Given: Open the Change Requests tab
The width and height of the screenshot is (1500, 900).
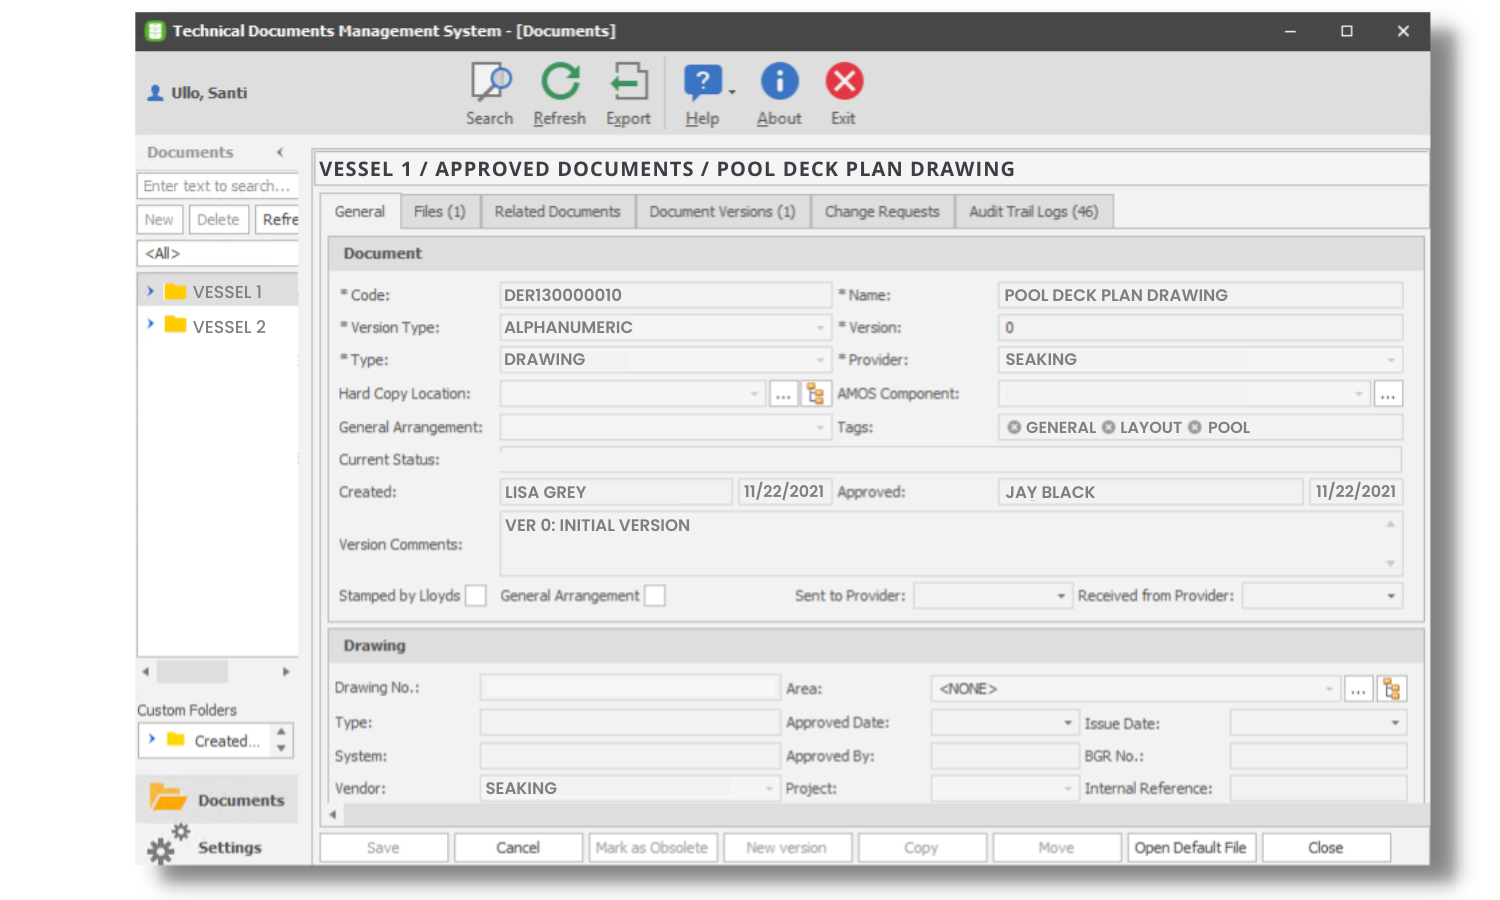Looking at the screenshot, I should (x=881, y=211).
